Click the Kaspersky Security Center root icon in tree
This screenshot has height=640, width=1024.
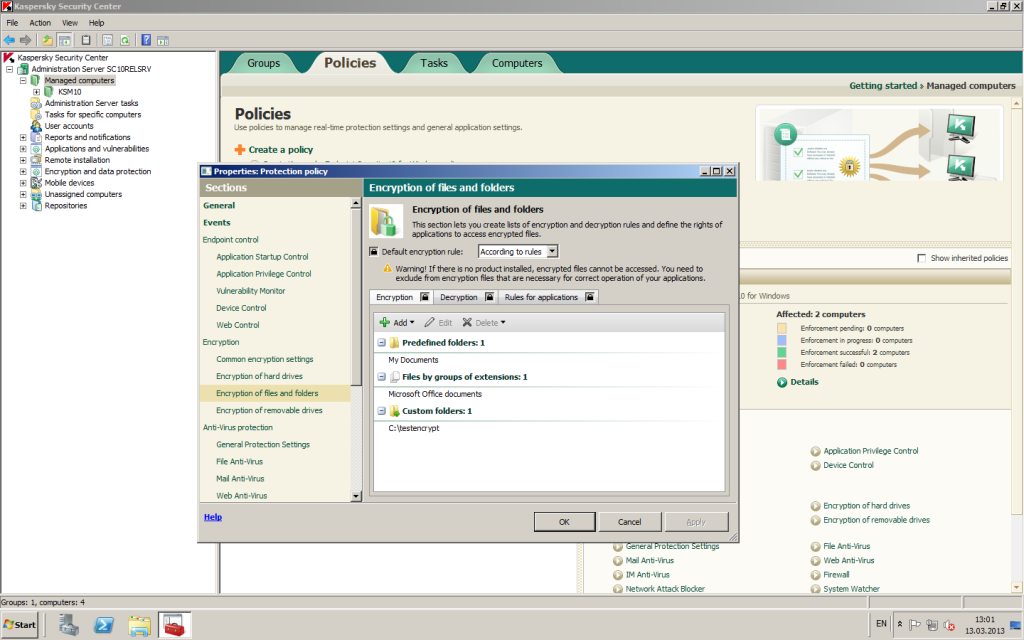click(x=8, y=57)
